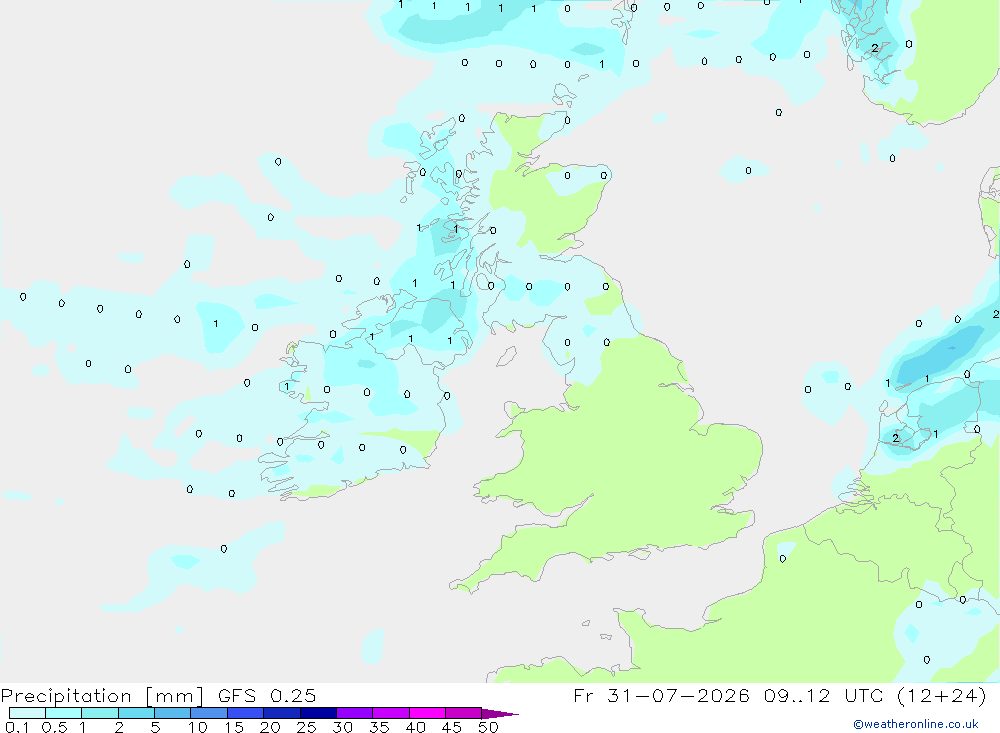Click the "15" legend scale label

[233, 727]
